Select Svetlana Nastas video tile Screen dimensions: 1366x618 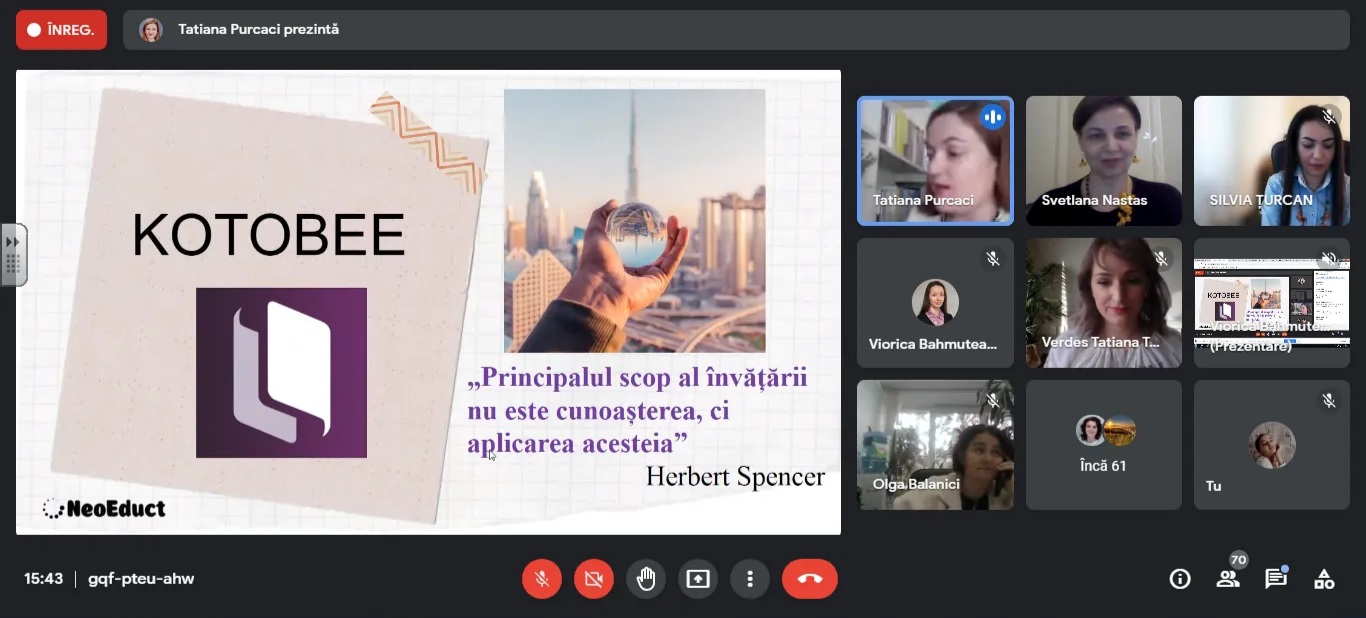[x=1103, y=160]
